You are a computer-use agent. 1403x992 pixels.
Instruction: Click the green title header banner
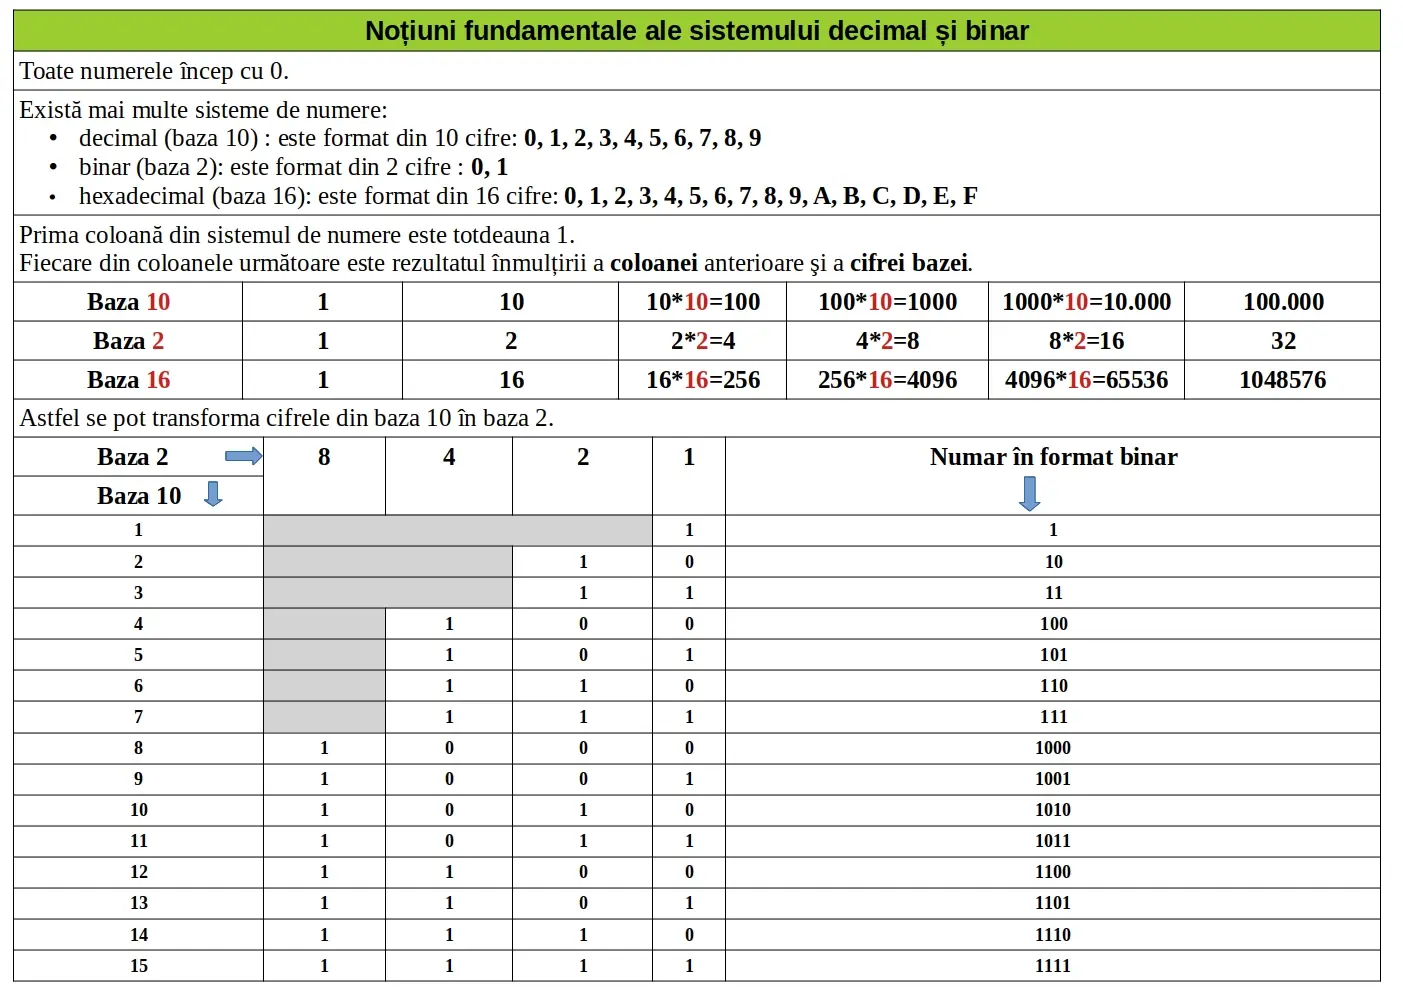697,31
